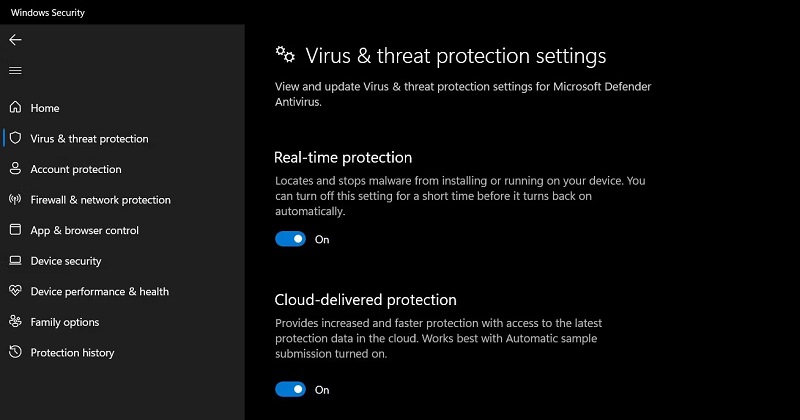Open Protection history from the sidebar
Image resolution: width=800 pixels, height=420 pixels.
[x=72, y=353]
